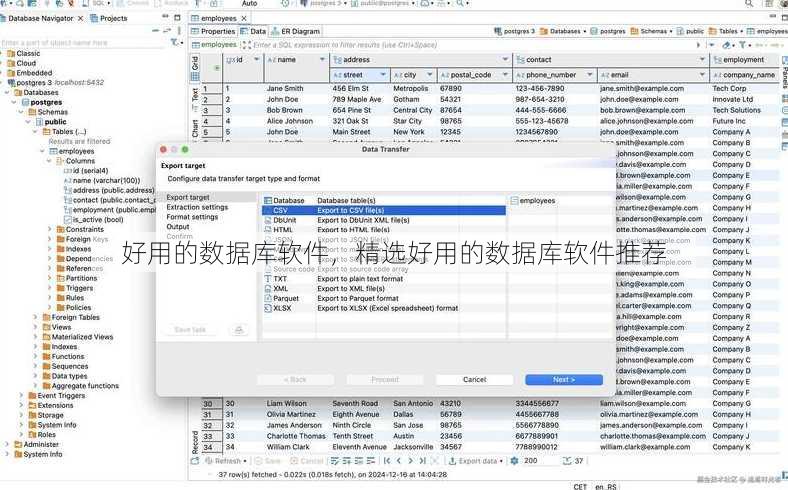Click object name filter field
The width and height of the screenshot is (788, 490).
point(84,43)
